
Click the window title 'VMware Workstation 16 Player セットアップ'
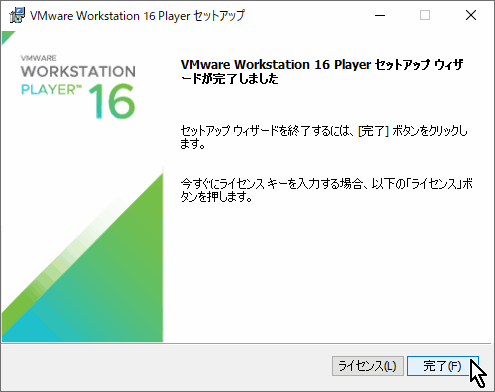[137, 16]
